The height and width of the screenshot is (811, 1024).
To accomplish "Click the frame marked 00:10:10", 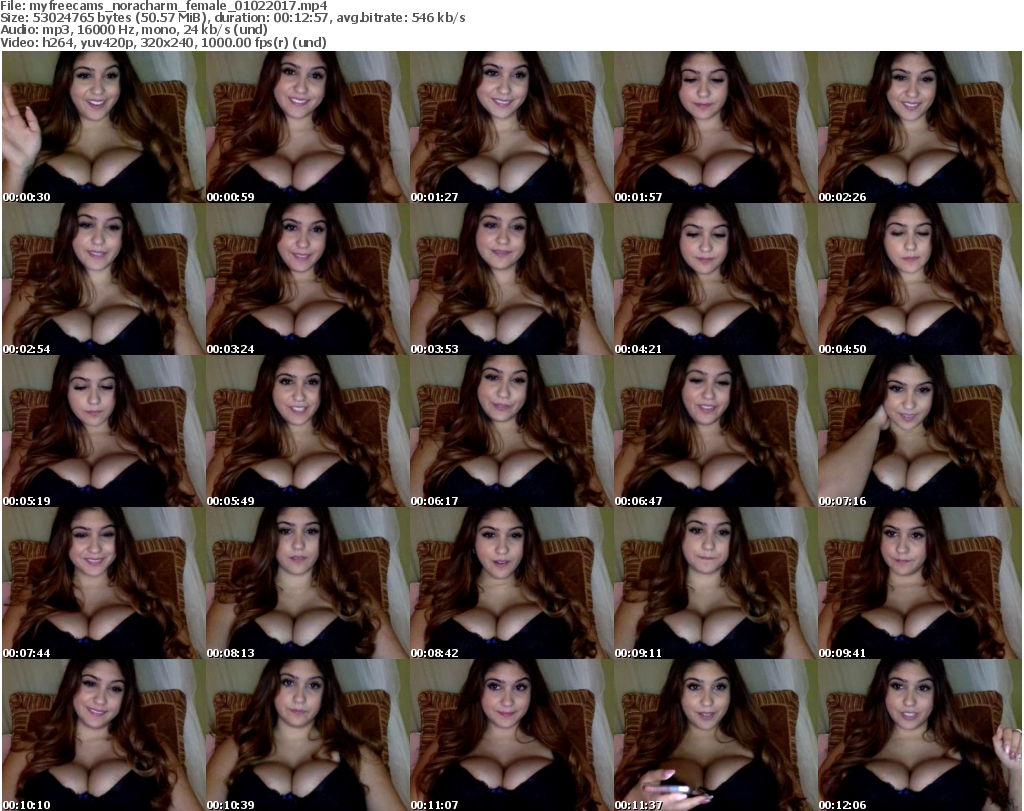I will point(103,735).
